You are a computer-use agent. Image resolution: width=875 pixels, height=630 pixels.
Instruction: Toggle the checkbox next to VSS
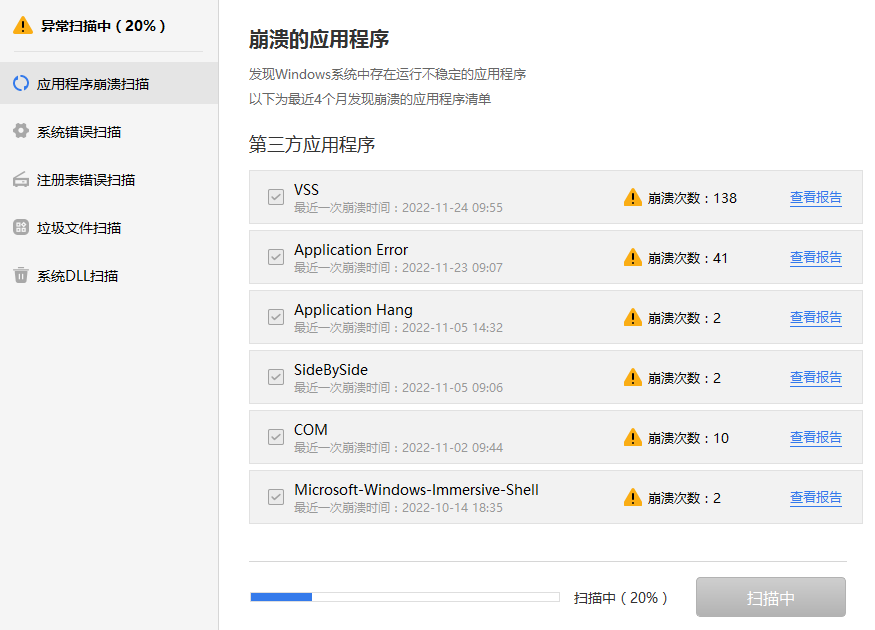275,197
